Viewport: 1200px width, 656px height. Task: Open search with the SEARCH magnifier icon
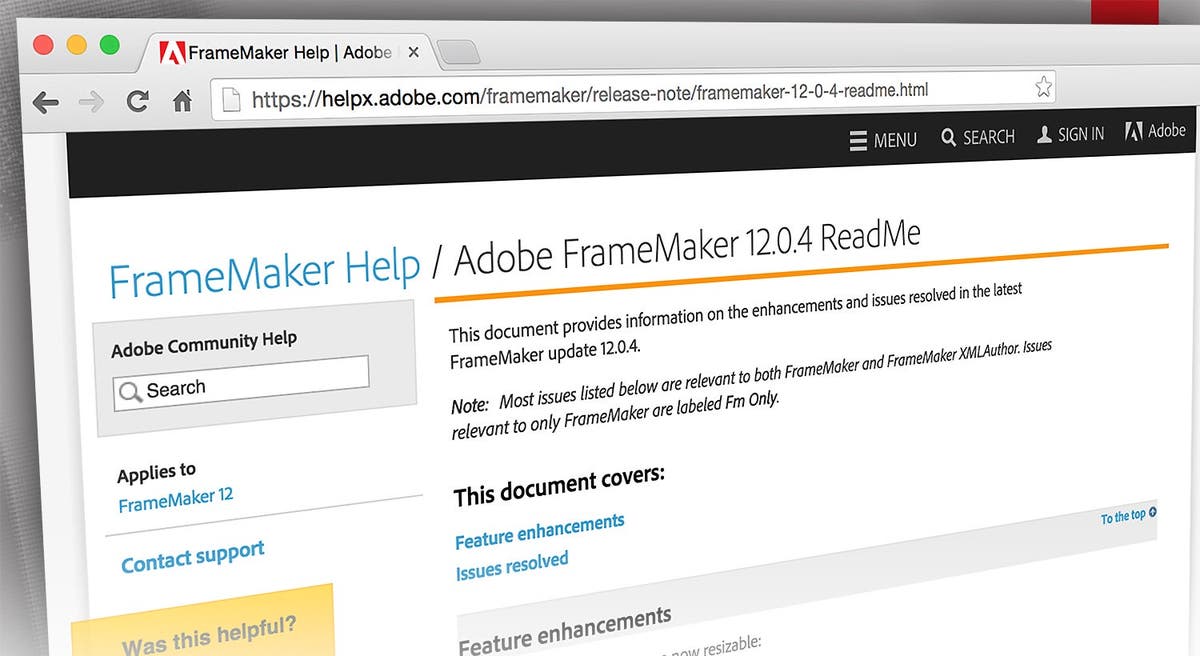point(949,137)
